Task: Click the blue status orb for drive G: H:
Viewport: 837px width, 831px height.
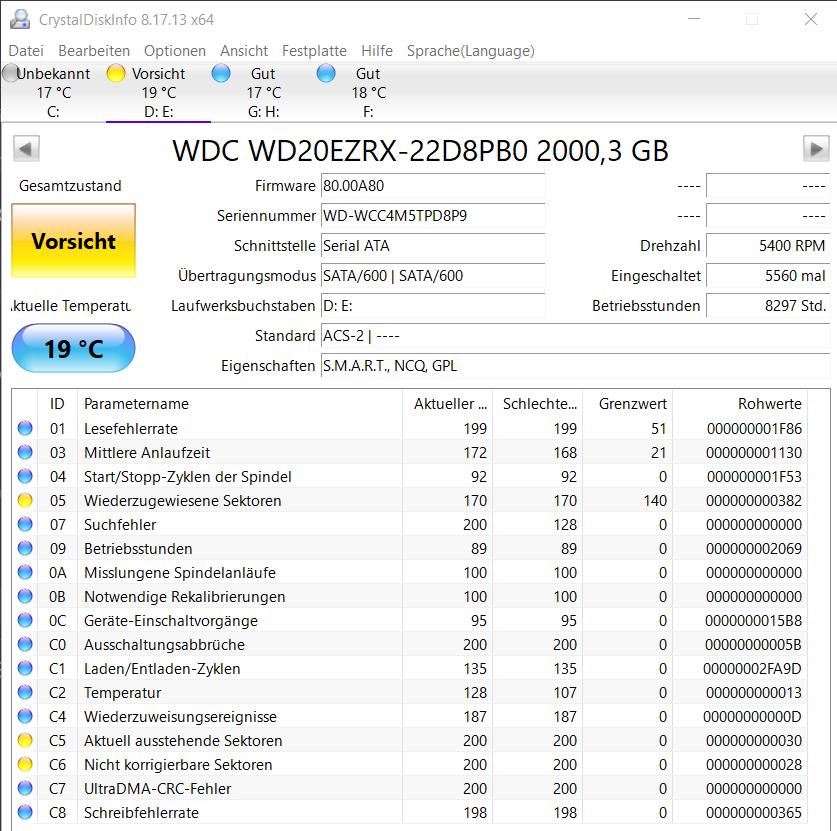Action: [x=221, y=73]
